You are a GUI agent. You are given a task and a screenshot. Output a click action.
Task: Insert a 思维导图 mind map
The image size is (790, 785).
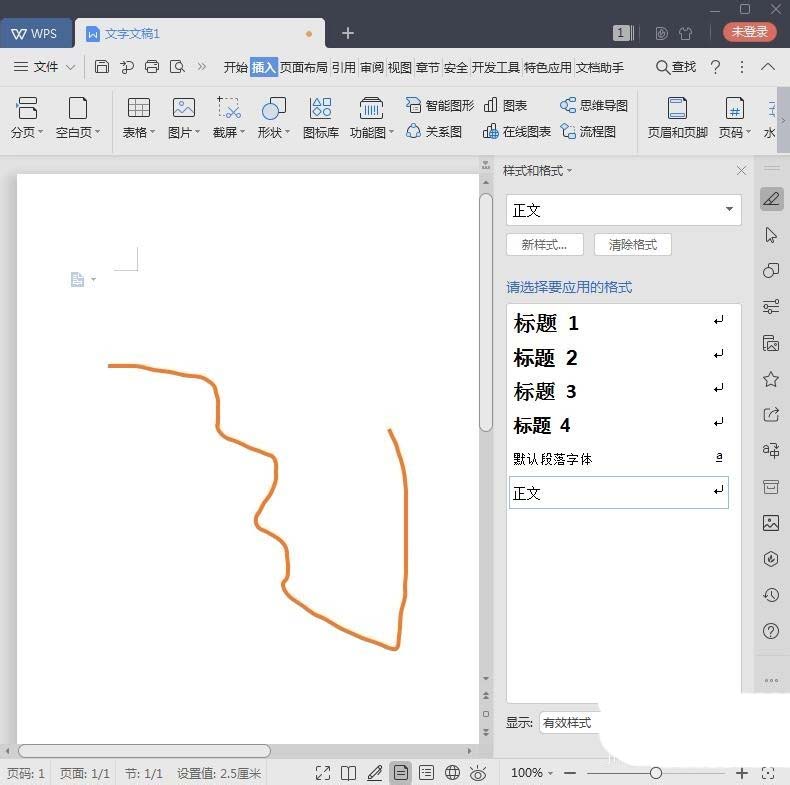coord(594,105)
